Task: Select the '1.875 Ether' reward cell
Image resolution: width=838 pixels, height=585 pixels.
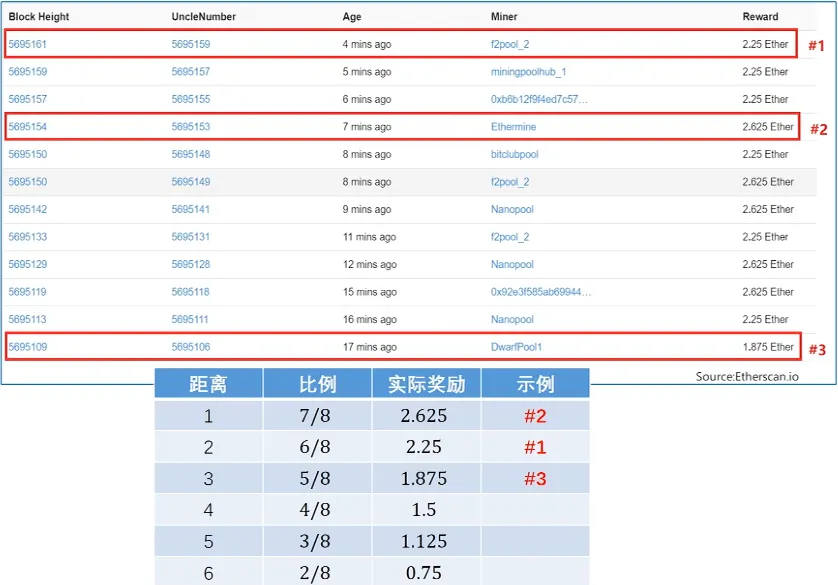Action: pos(768,347)
